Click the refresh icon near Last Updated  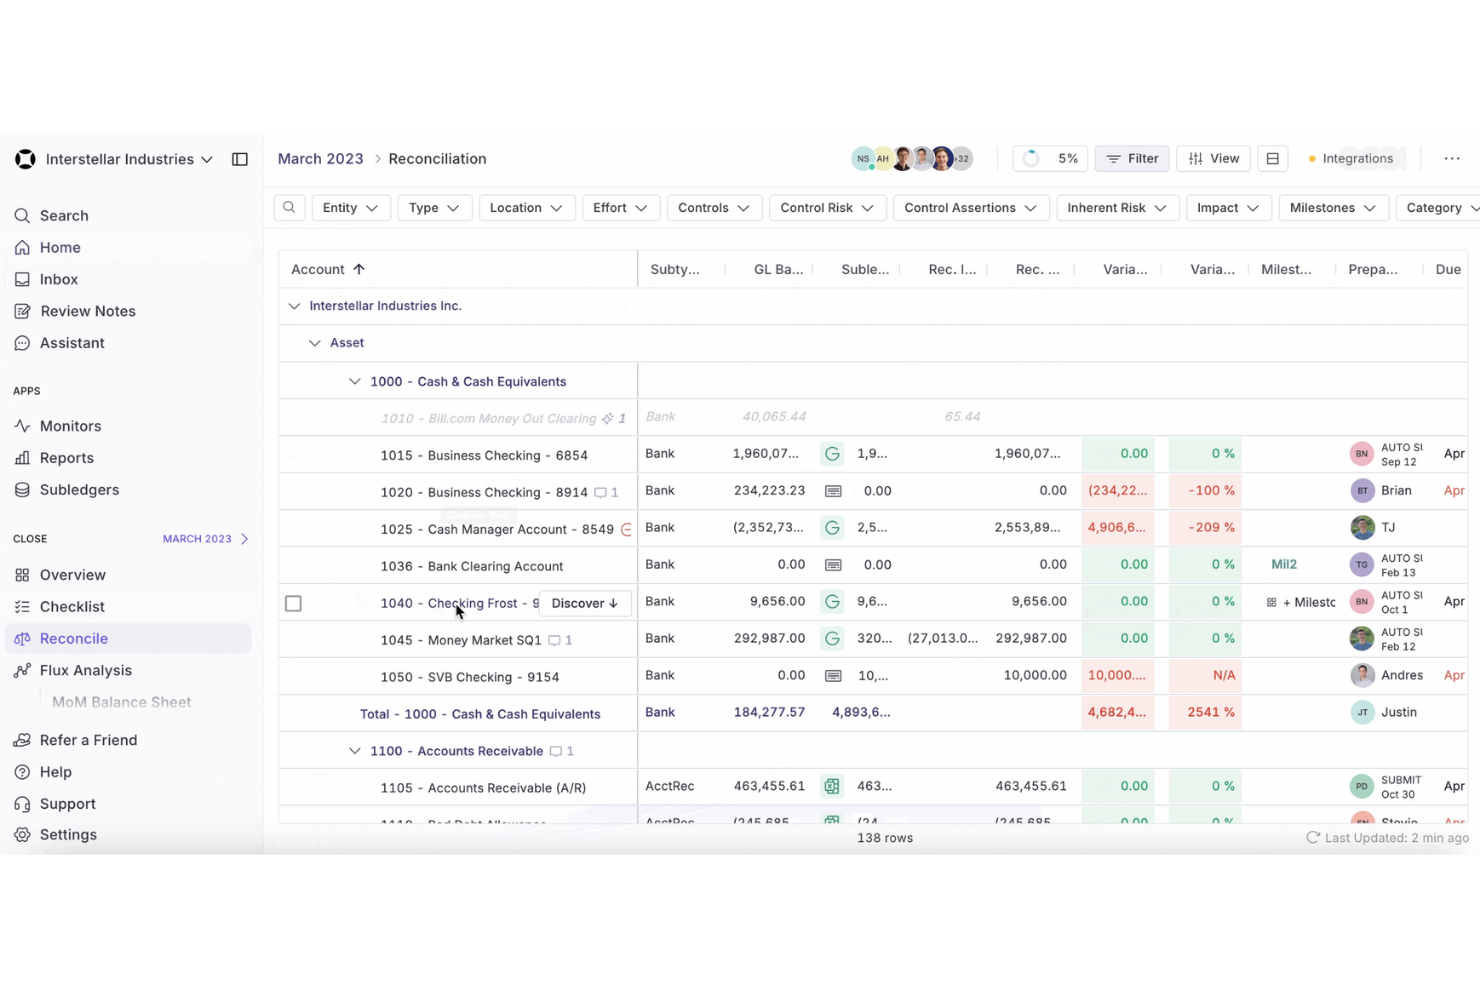pos(1313,838)
